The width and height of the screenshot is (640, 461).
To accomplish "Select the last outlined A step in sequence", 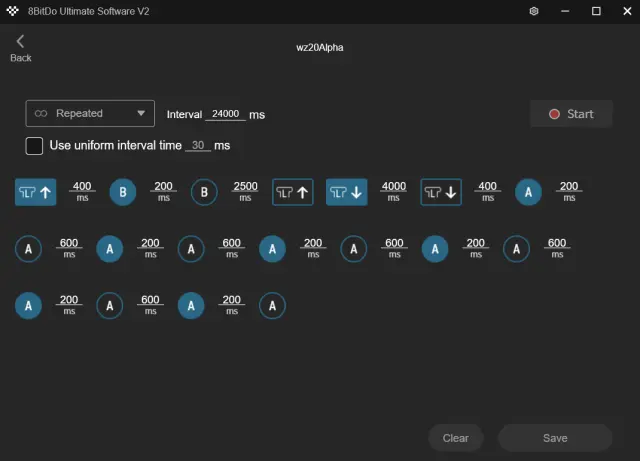I will 272,306.
